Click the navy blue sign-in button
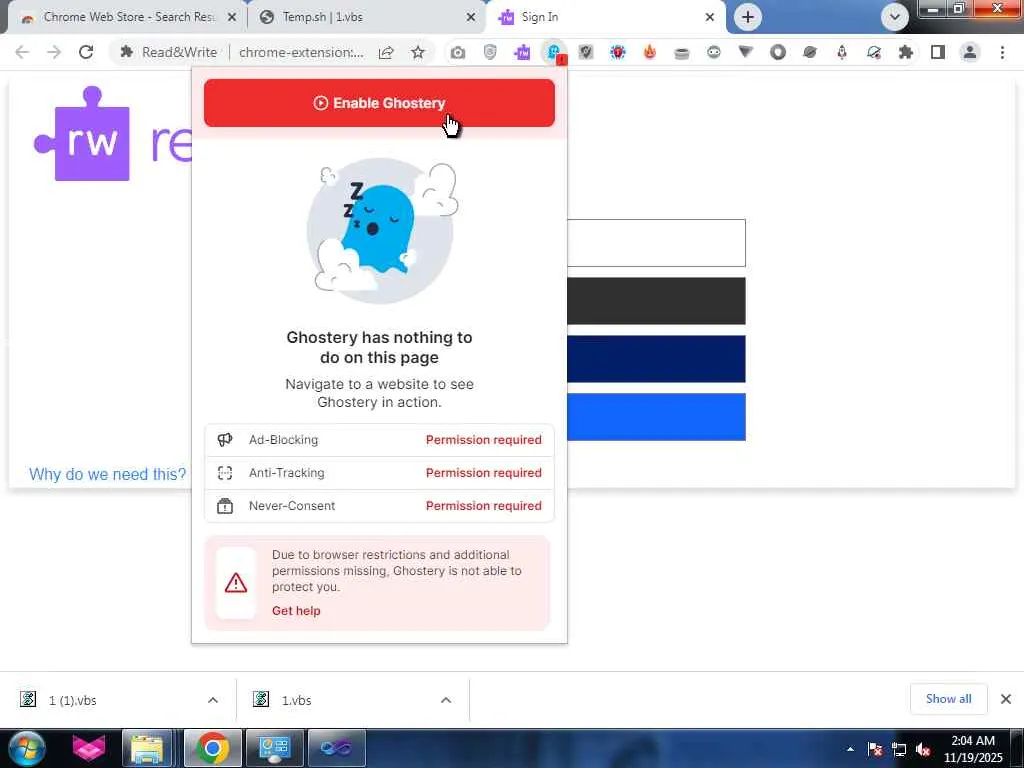Screen dimensions: 1024x768 [656, 359]
